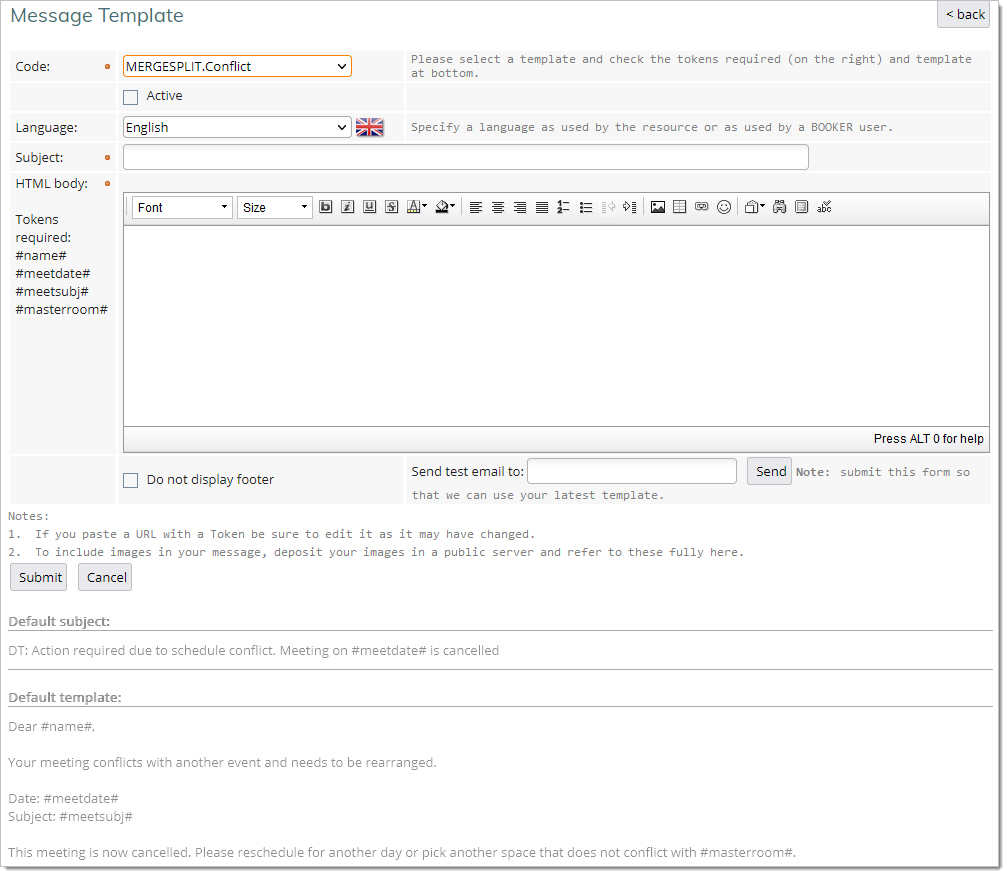Open the Size dropdown in the editor
Image resolution: width=1007 pixels, height=875 pixels.
tap(275, 207)
